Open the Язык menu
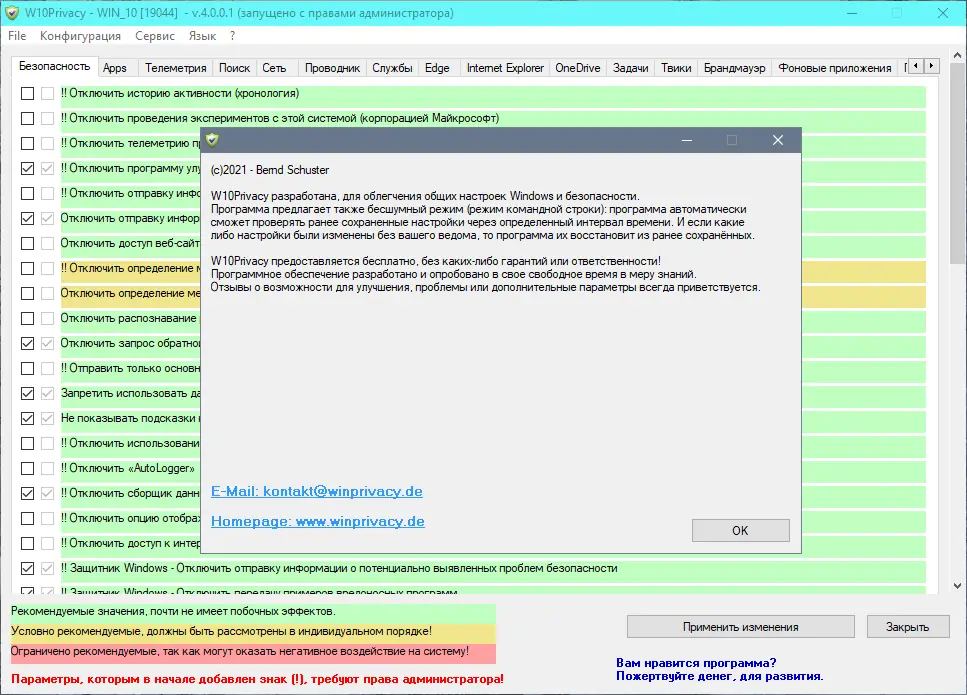The width and height of the screenshot is (967, 695). coord(202,36)
